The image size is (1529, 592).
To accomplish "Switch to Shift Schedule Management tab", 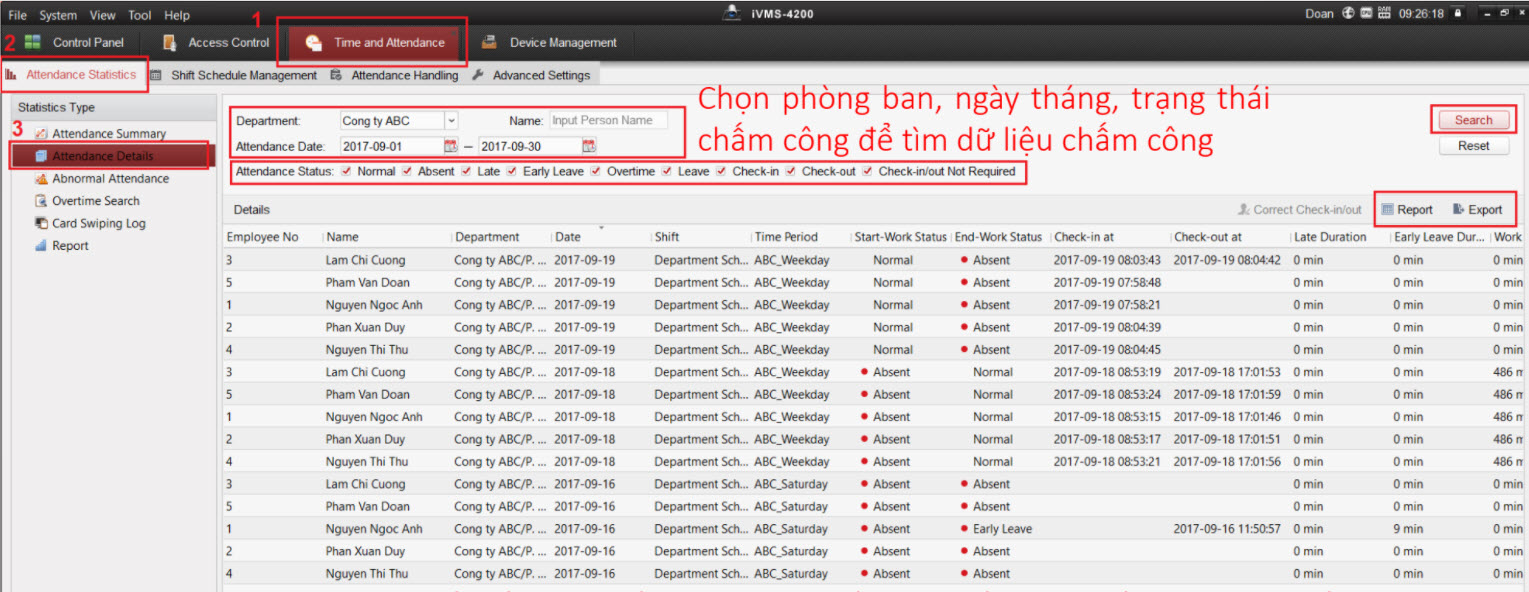I will tap(243, 75).
